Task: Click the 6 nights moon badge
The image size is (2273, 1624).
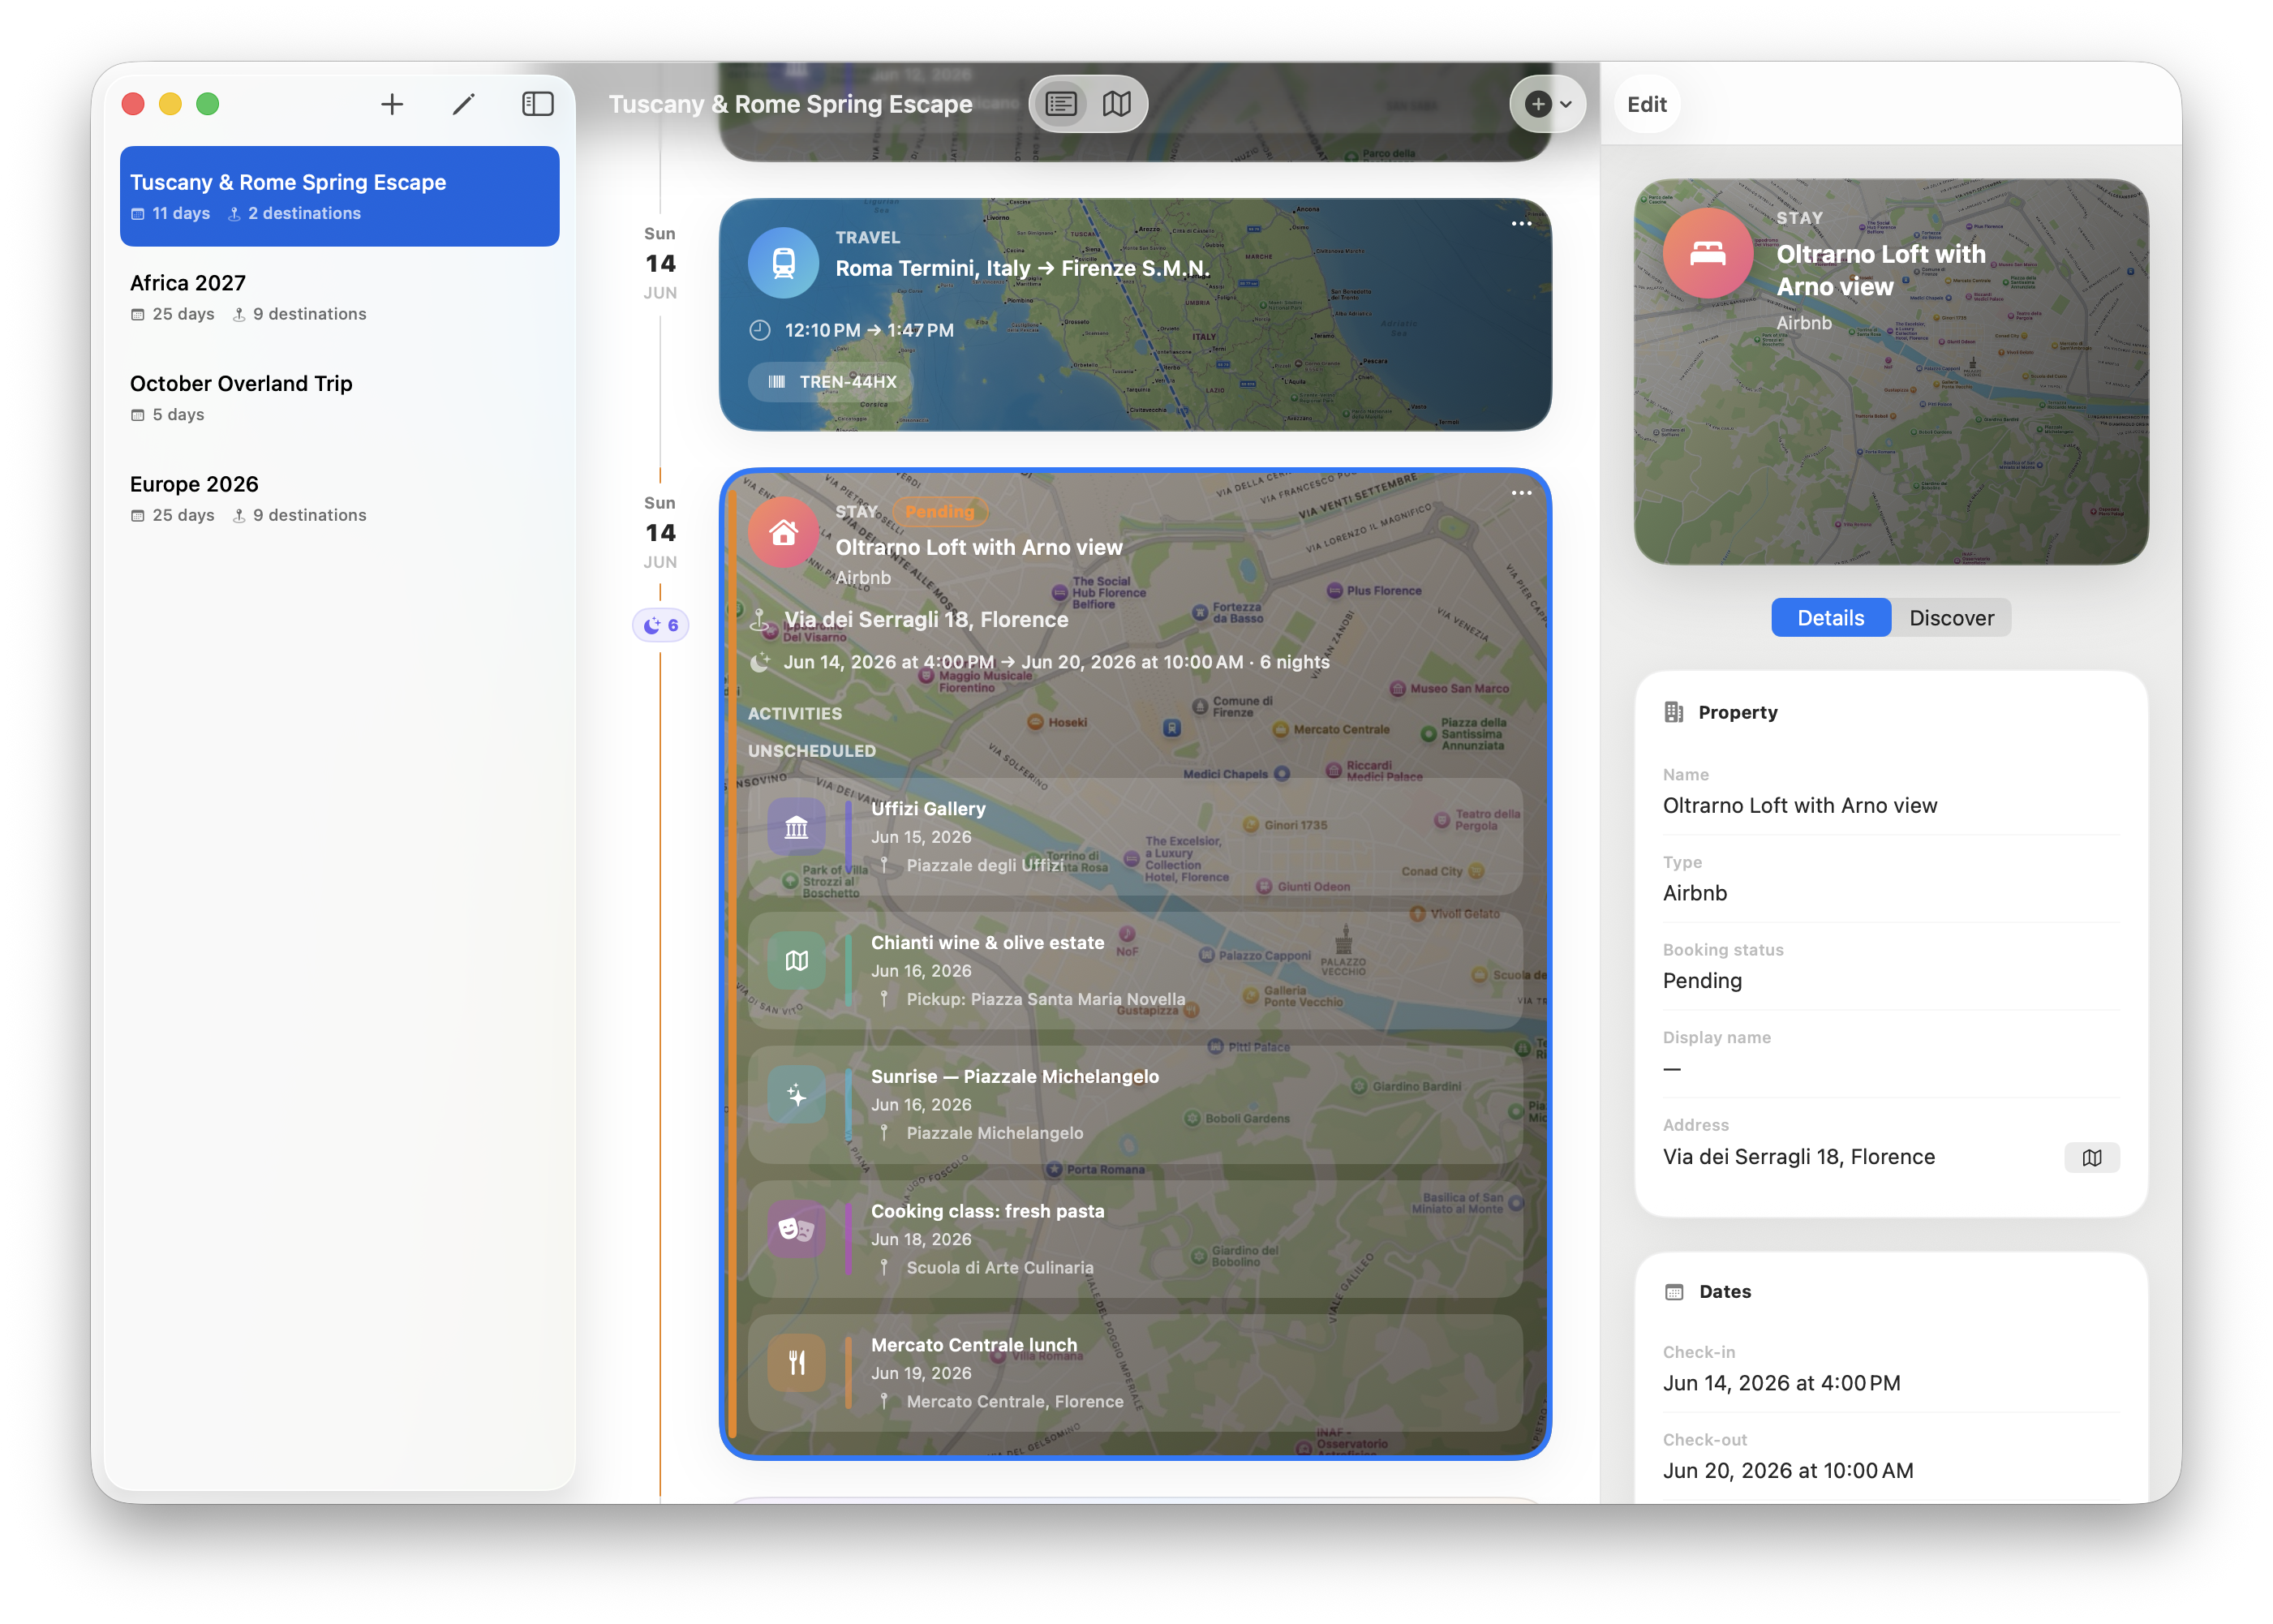Action: [x=661, y=625]
